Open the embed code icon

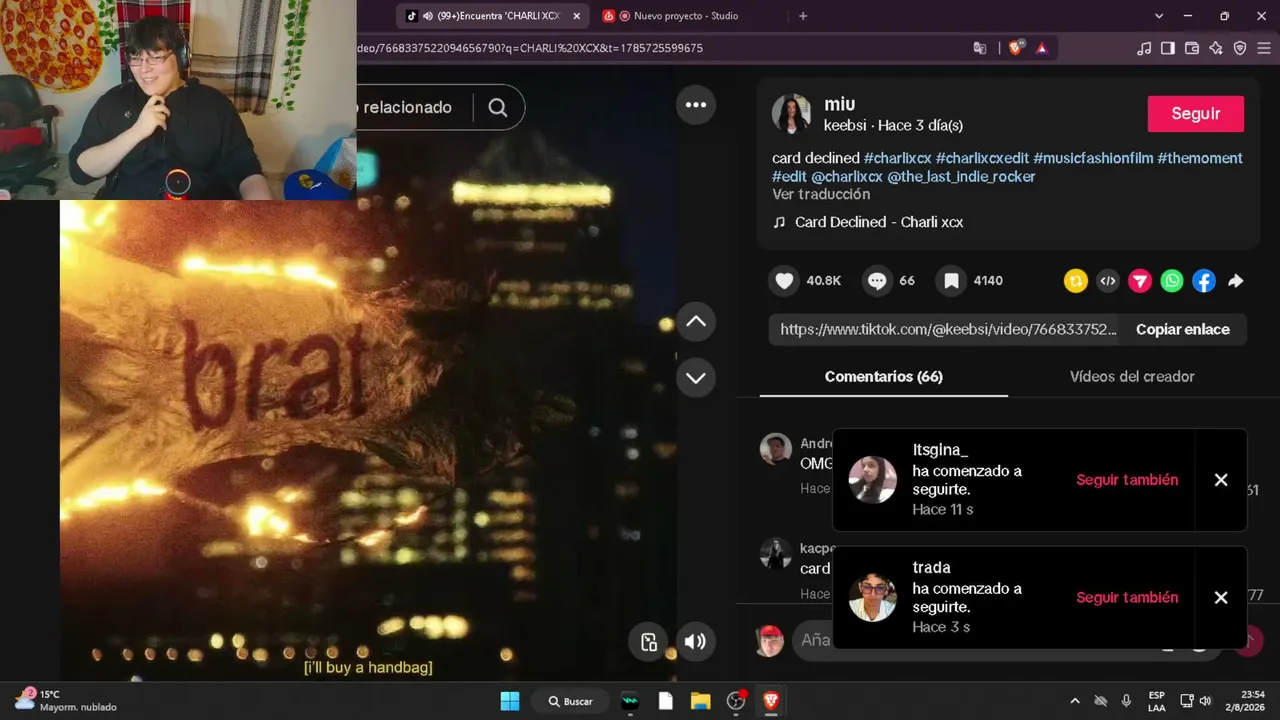(x=1108, y=281)
